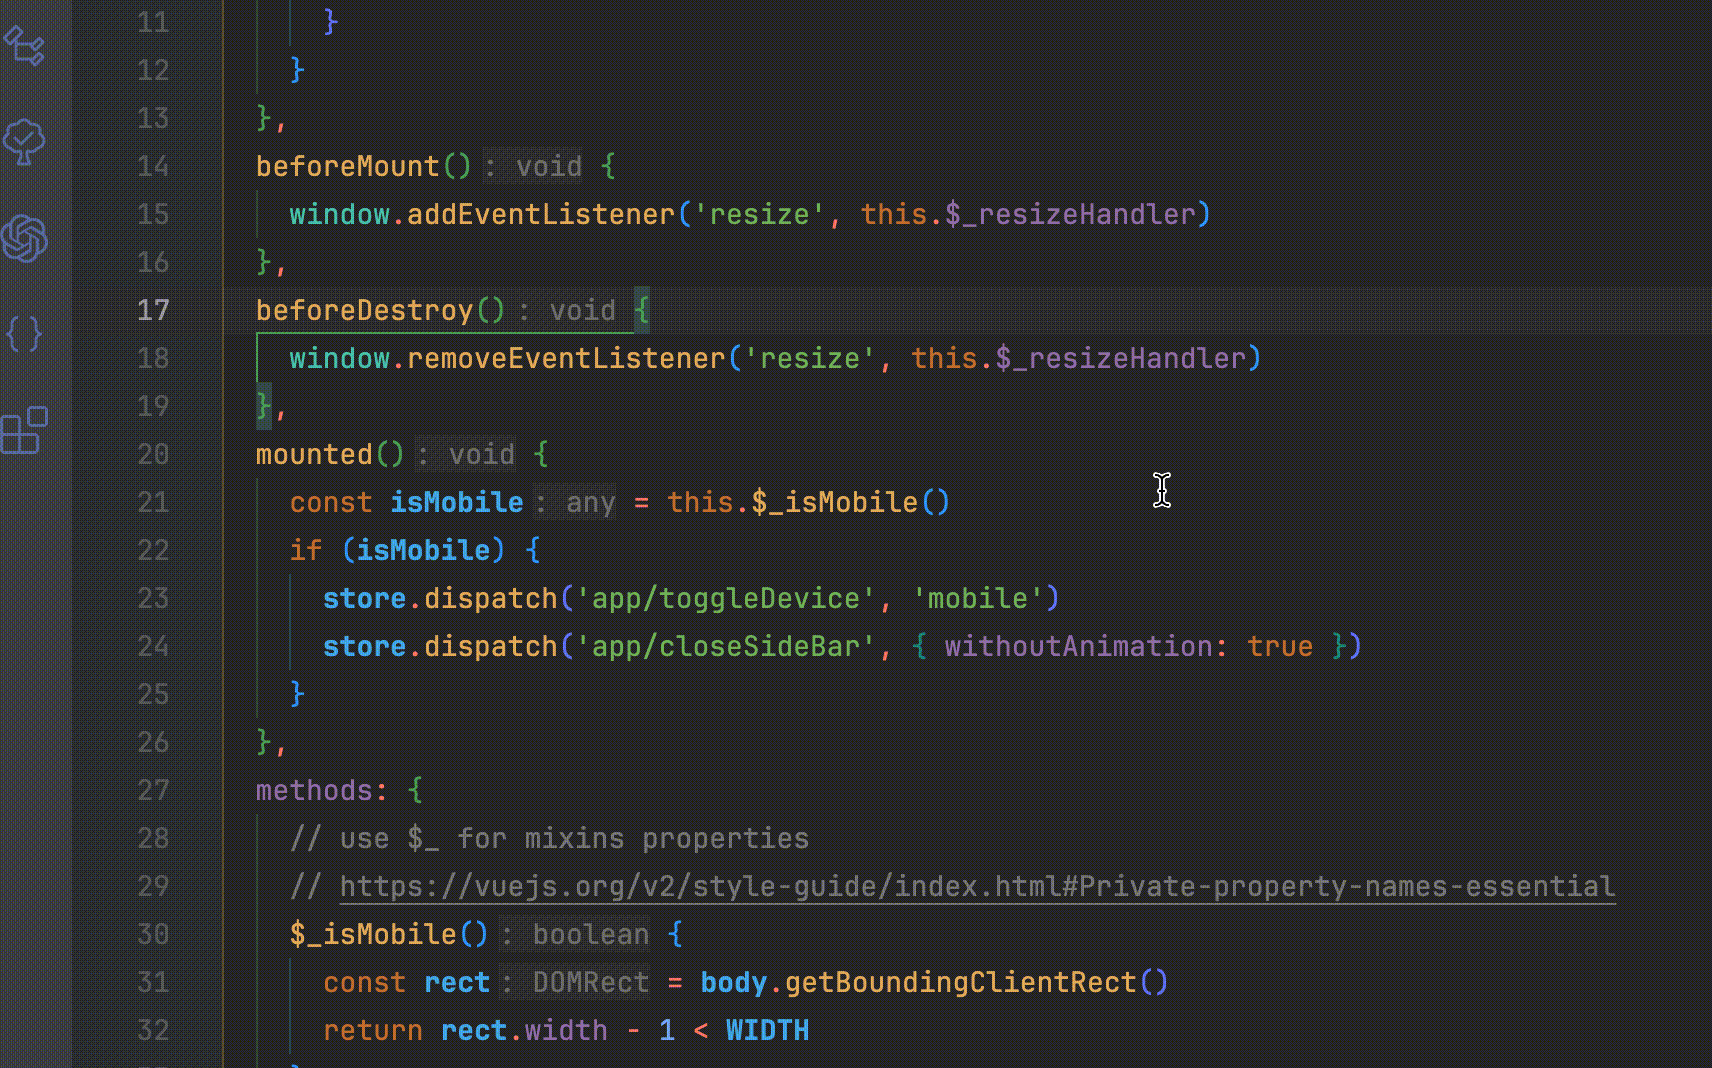Click $_resizeHandler on line 18
Screen dimensions: 1712x1068
1121,358
